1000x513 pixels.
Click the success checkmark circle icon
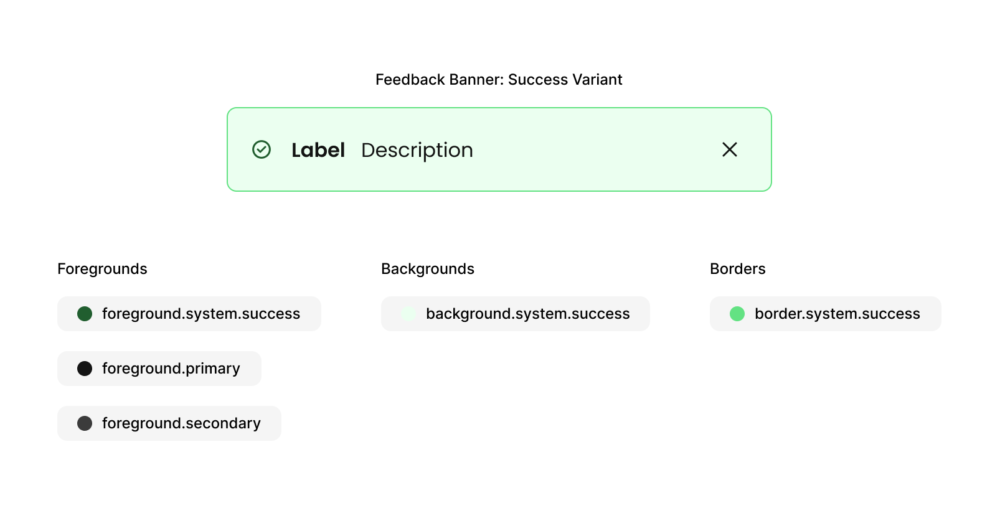tap(261, 150)
